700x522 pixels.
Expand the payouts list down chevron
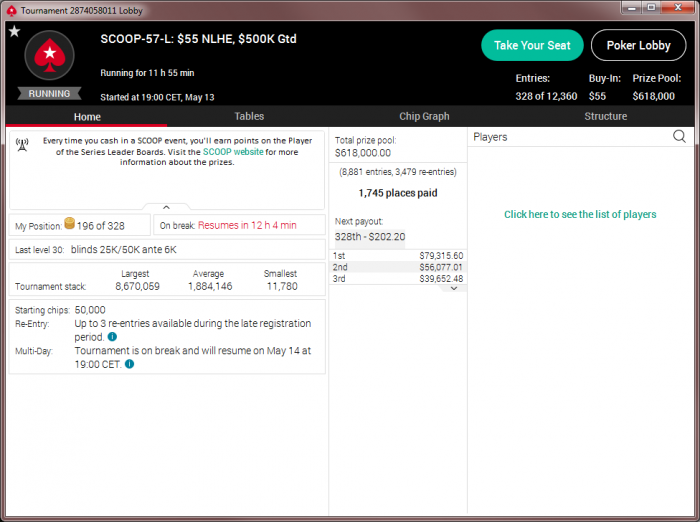454,288
